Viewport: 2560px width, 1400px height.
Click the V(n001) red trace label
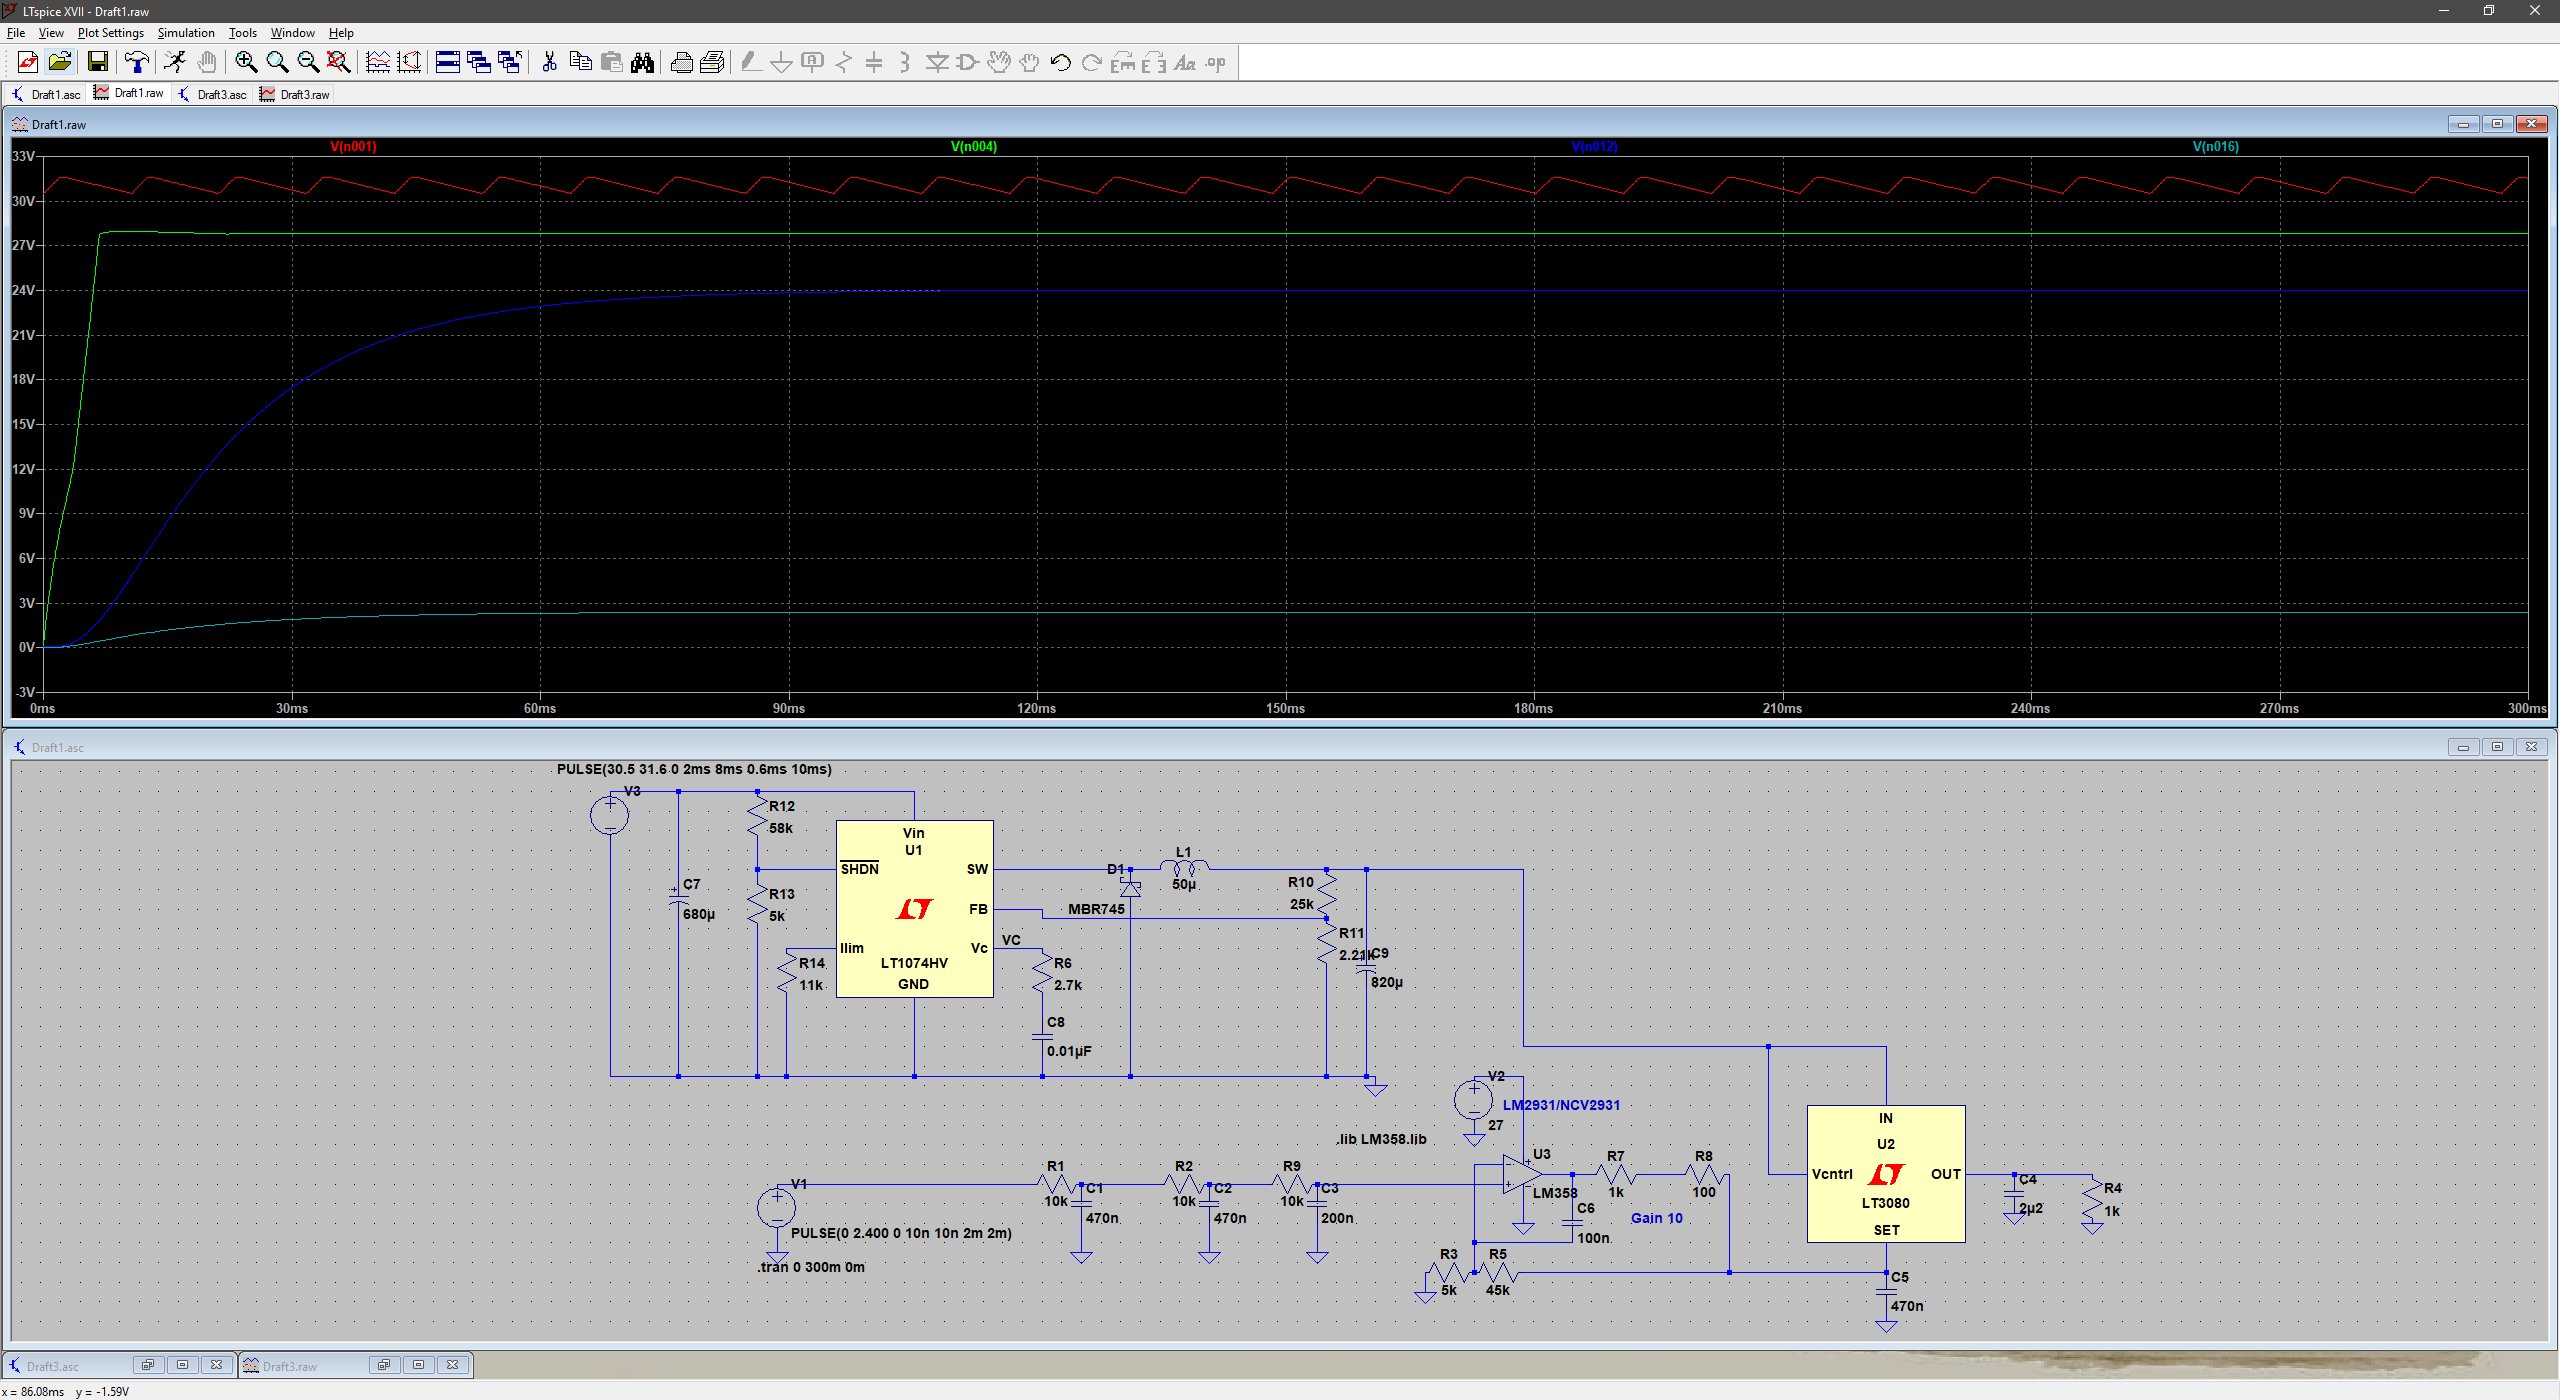[x=354, y=146]
